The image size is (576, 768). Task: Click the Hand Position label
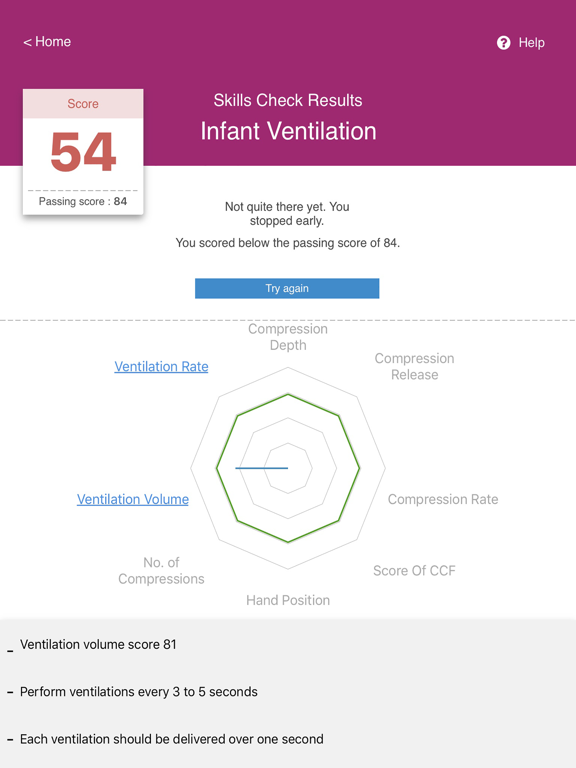[x=288, y=600]
